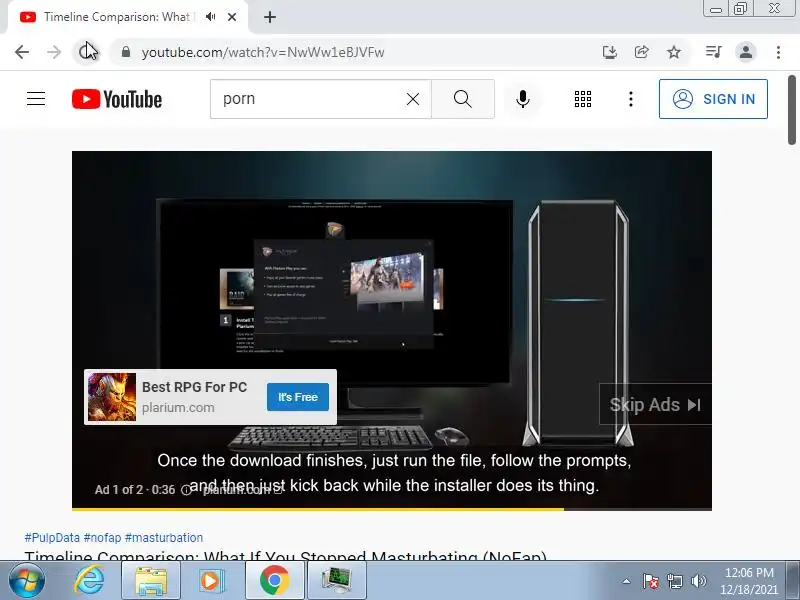Go back with the browser back arrow
The width and height of the screenshot is (800, 600).
22,52
